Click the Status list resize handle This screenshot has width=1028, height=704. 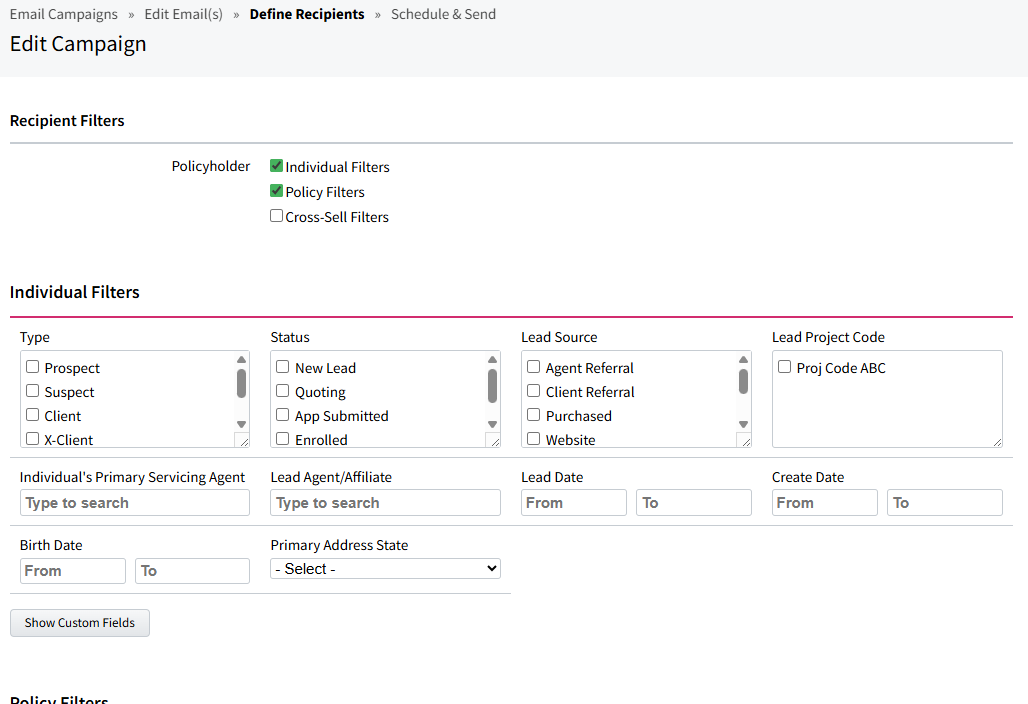(494, 440)
